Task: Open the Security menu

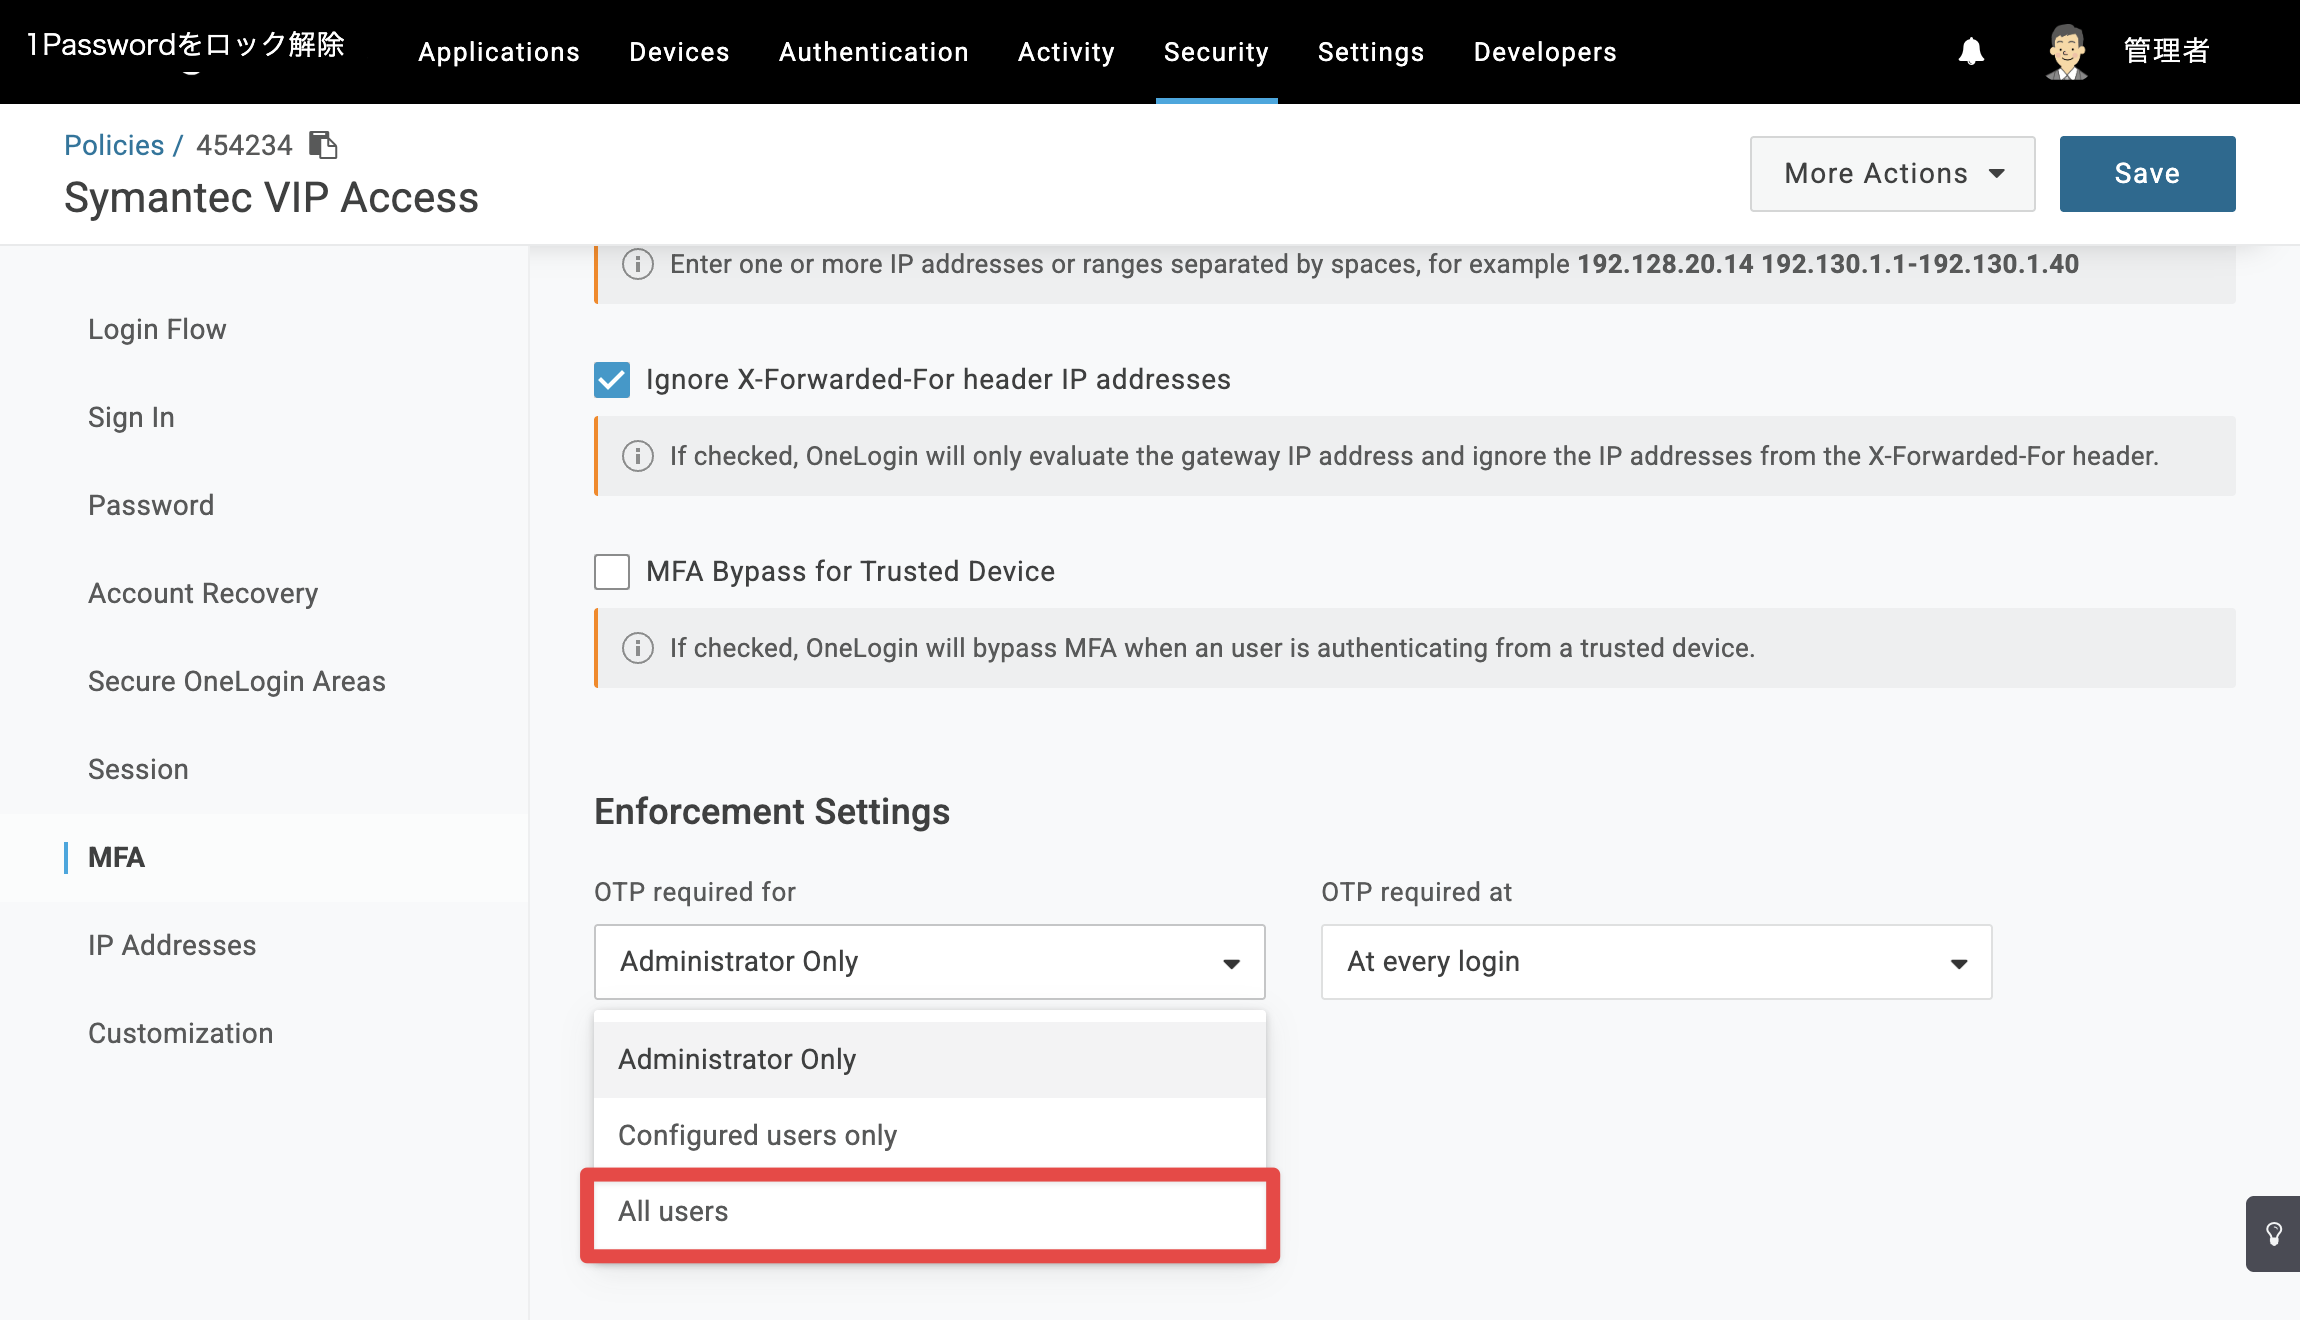Action: coord(1216,52)
